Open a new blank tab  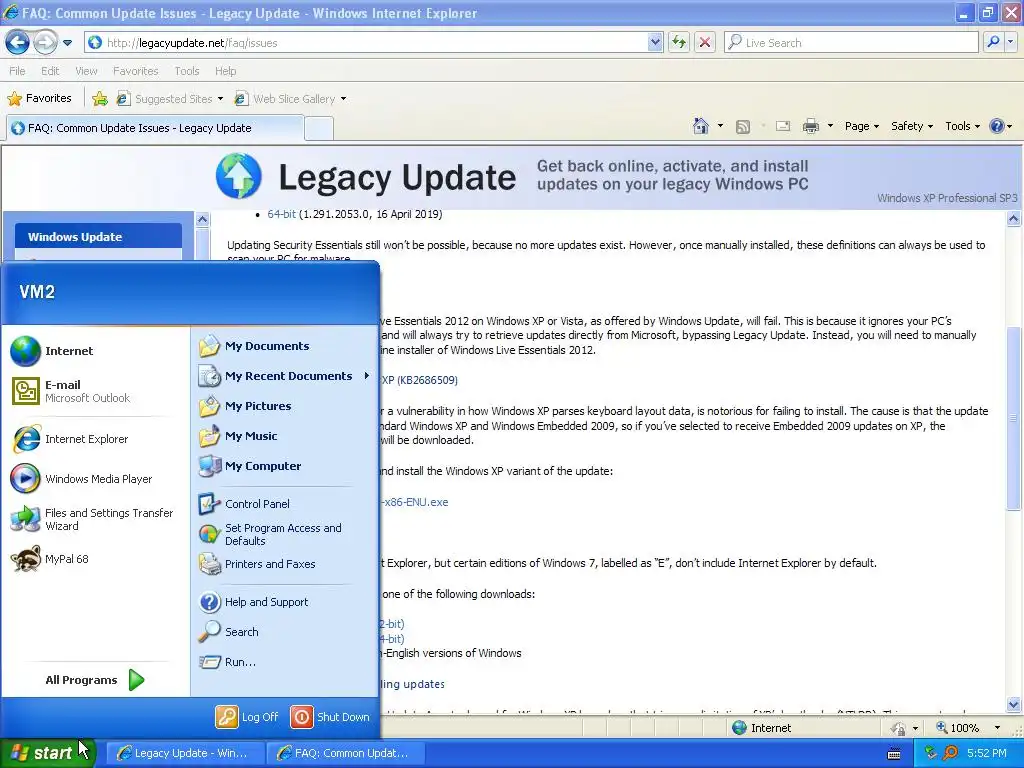click(x=319, y=129)
